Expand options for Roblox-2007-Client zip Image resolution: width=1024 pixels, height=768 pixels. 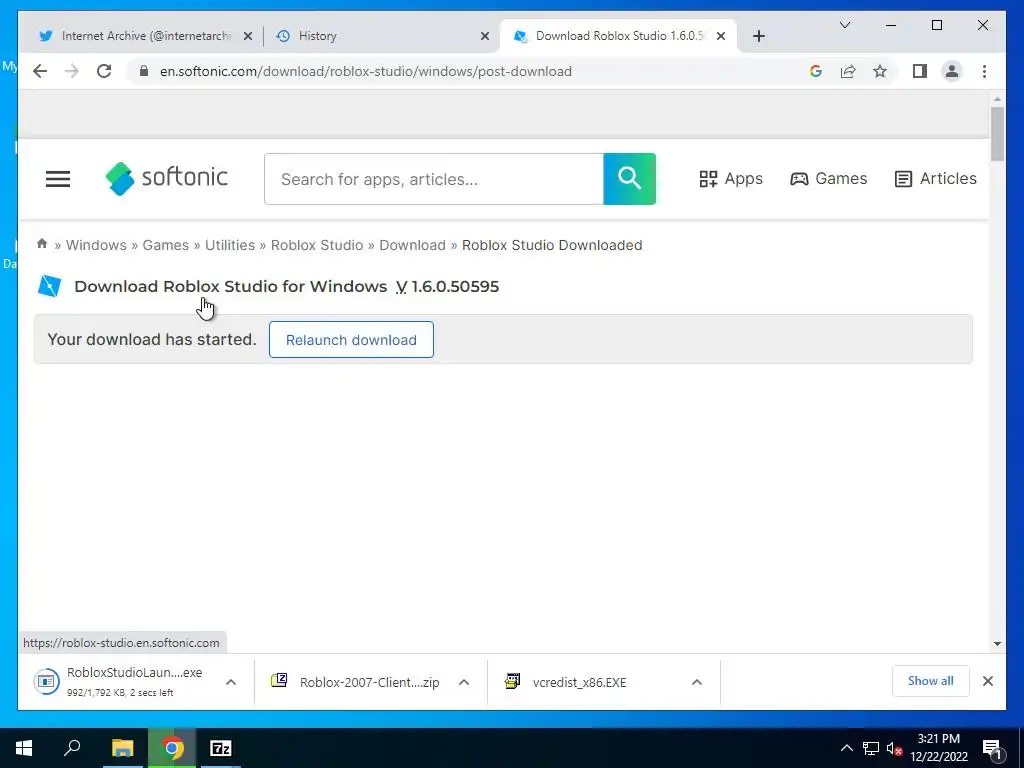click(464, 682)
